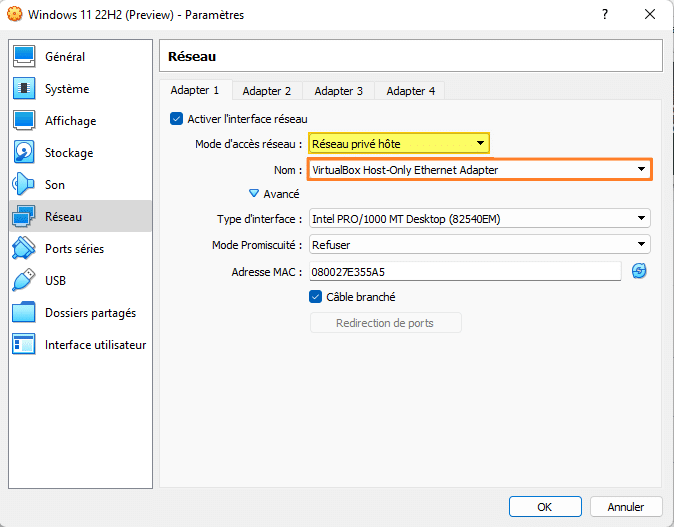Open Interface utilisateur settings
674x527 pixels.
(x=95, y=345)
